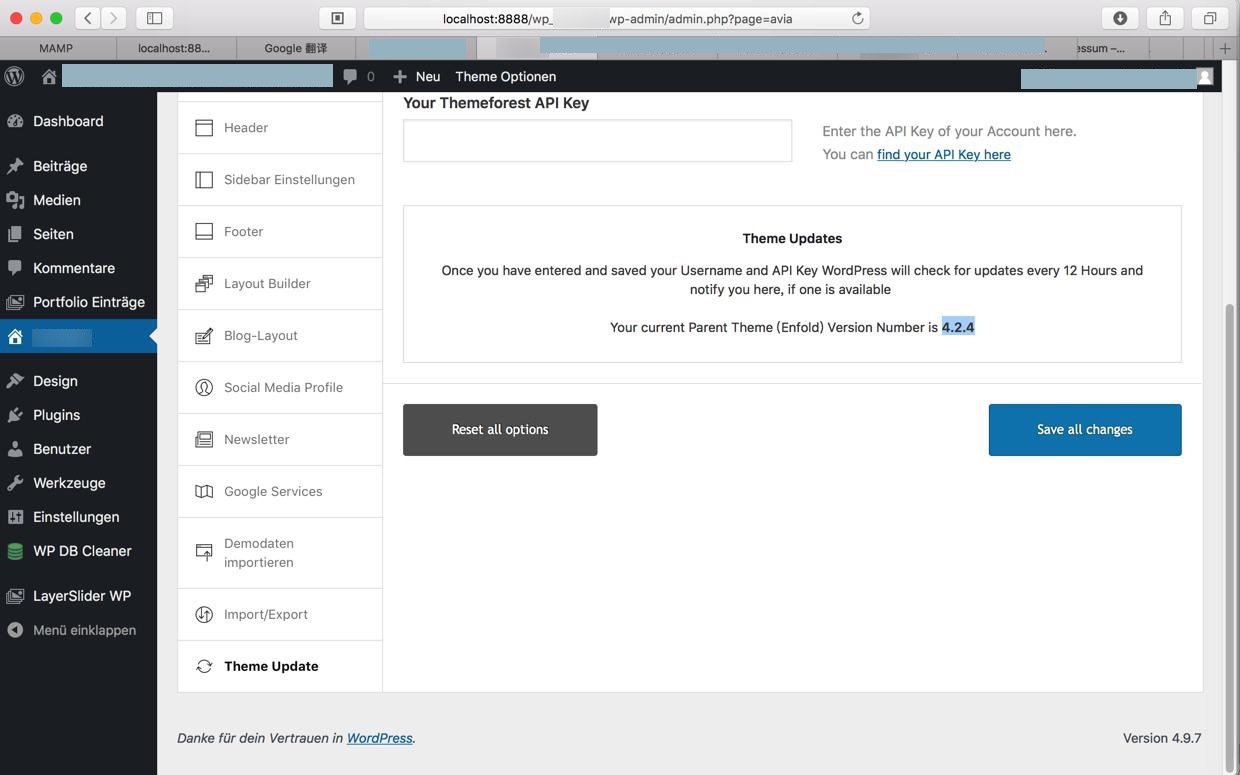Click the Theme Updates heading

[x=792, y=238]
